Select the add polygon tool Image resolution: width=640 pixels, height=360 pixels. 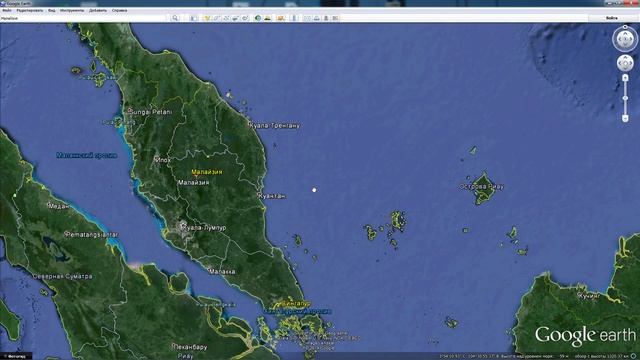coord(217,18)
